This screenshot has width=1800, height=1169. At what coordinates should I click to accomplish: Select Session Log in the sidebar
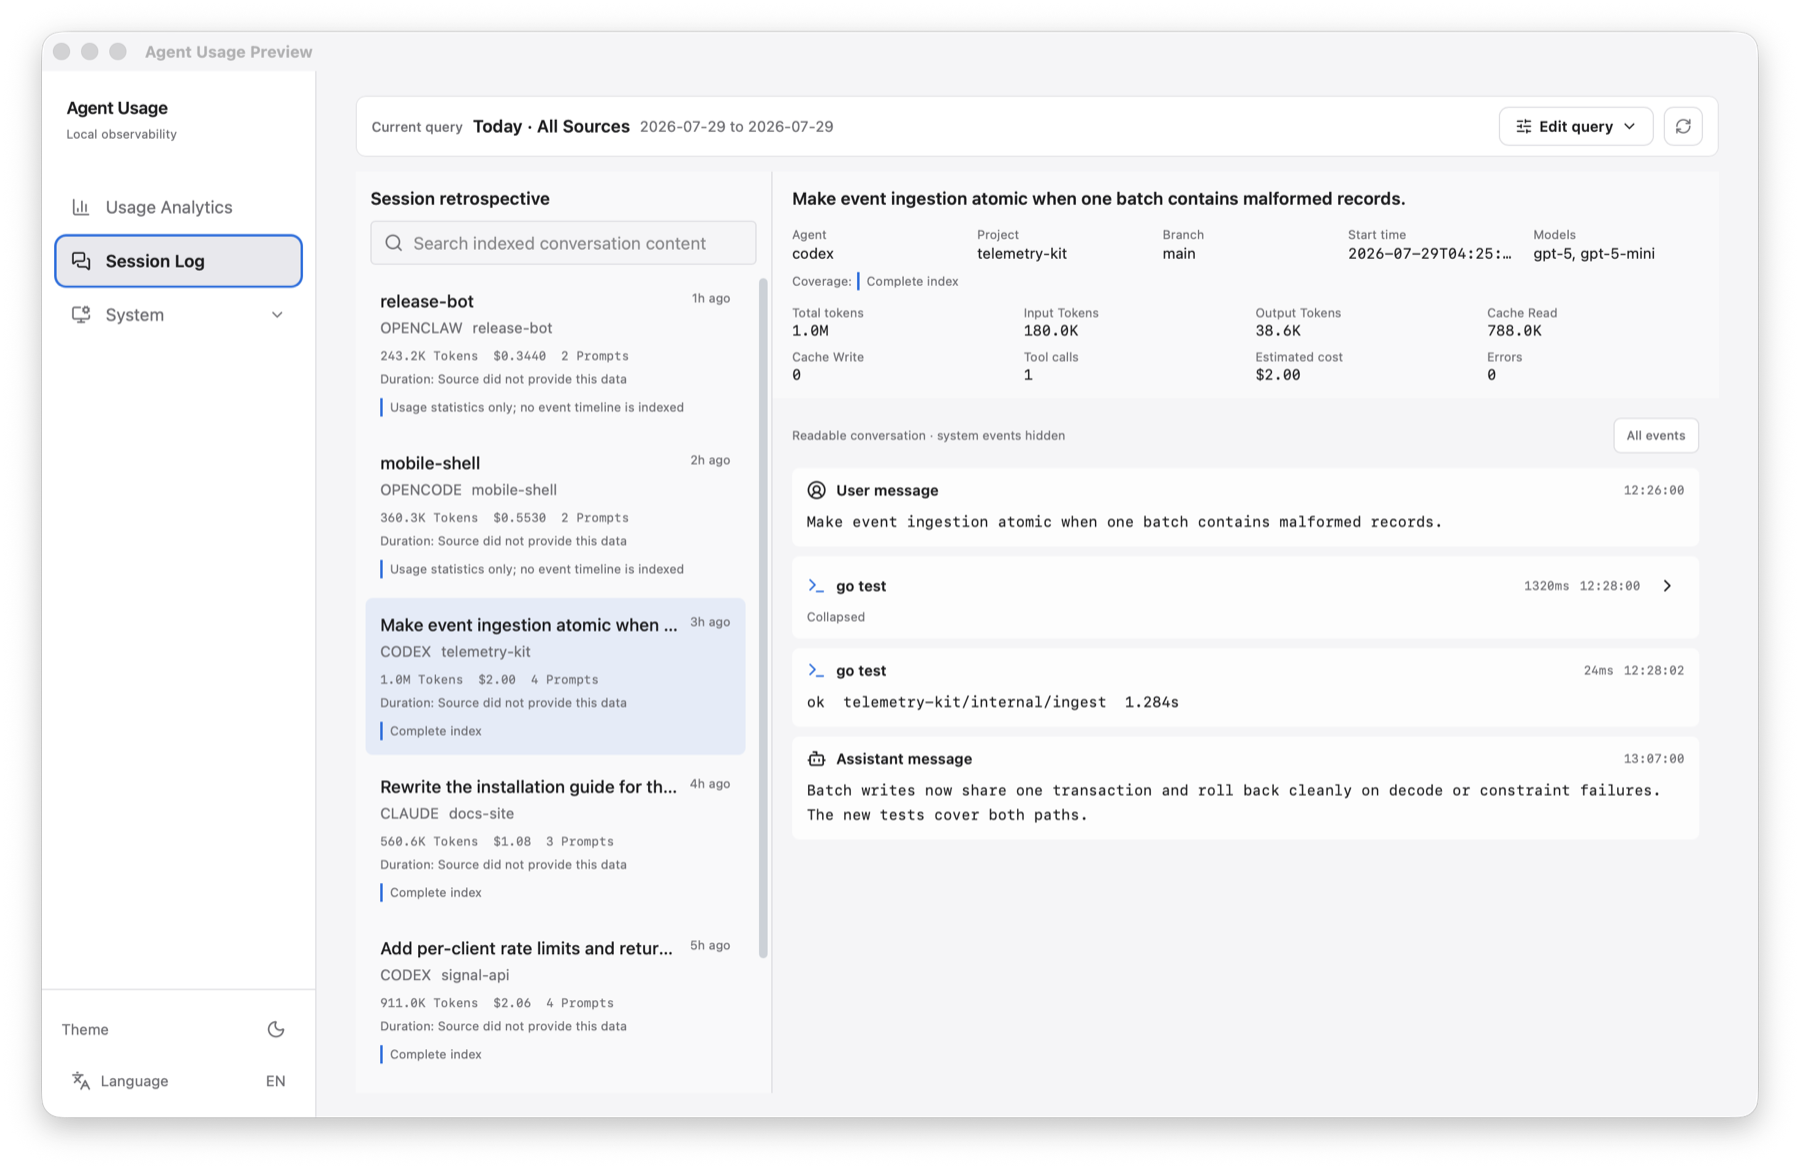click(178, 261)
